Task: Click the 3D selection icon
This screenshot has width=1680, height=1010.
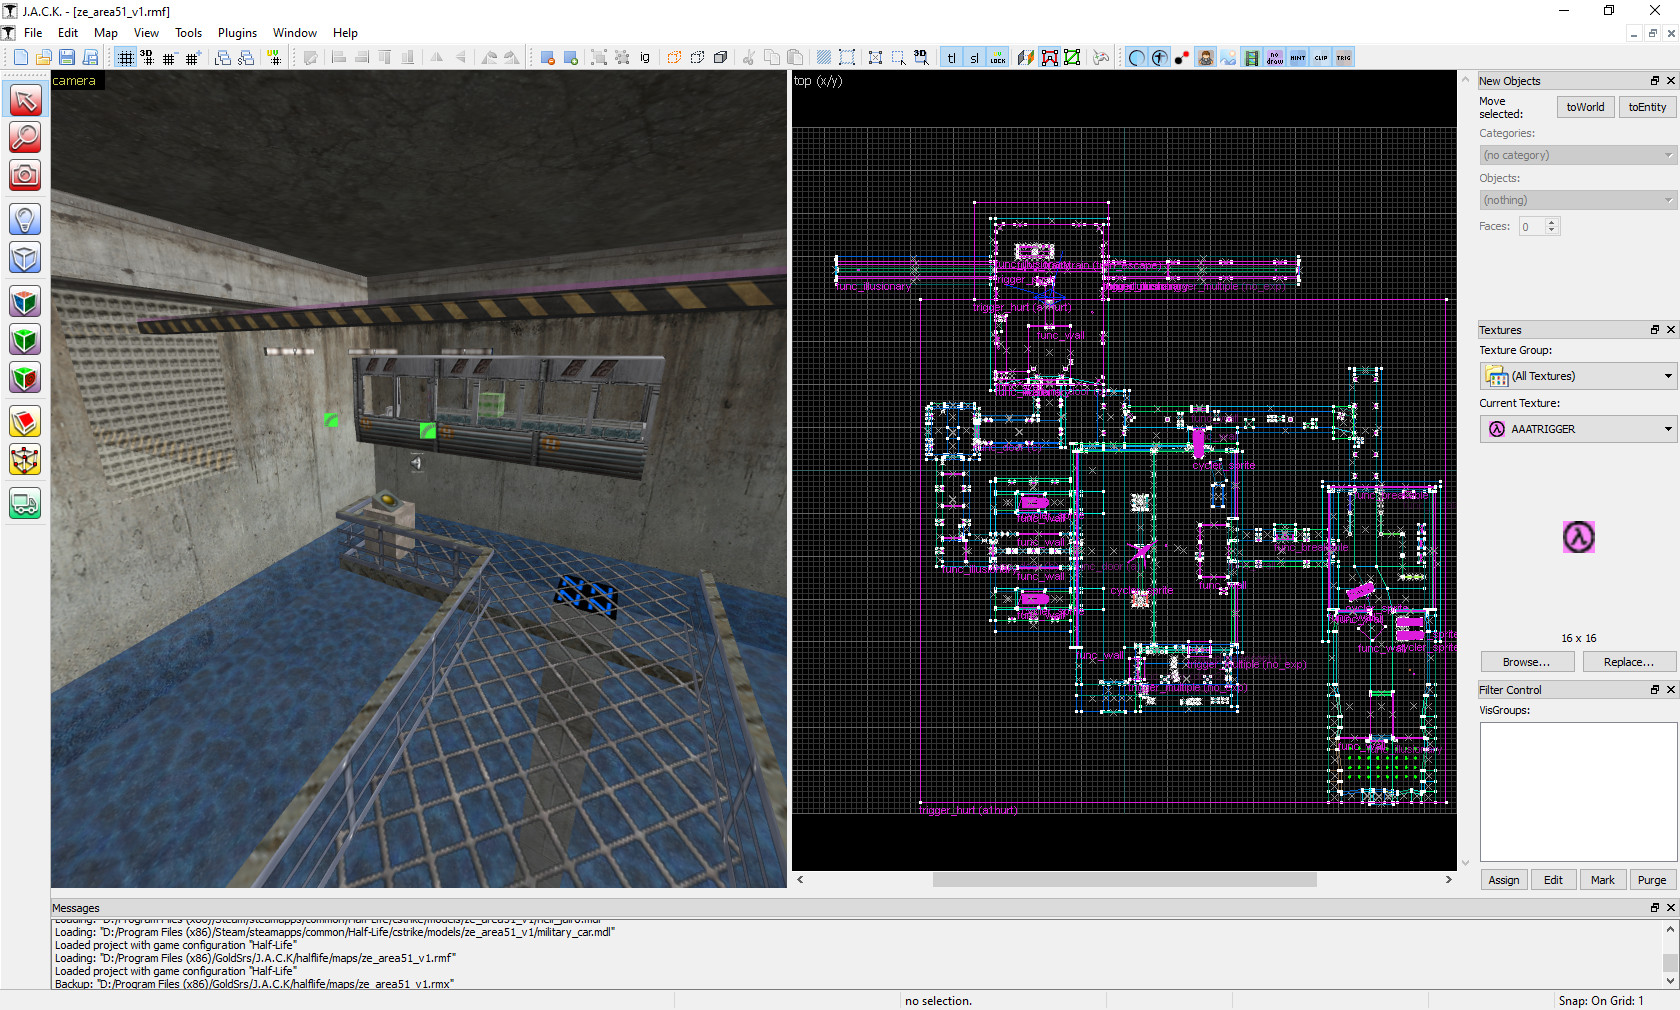Action: point(921,58)
